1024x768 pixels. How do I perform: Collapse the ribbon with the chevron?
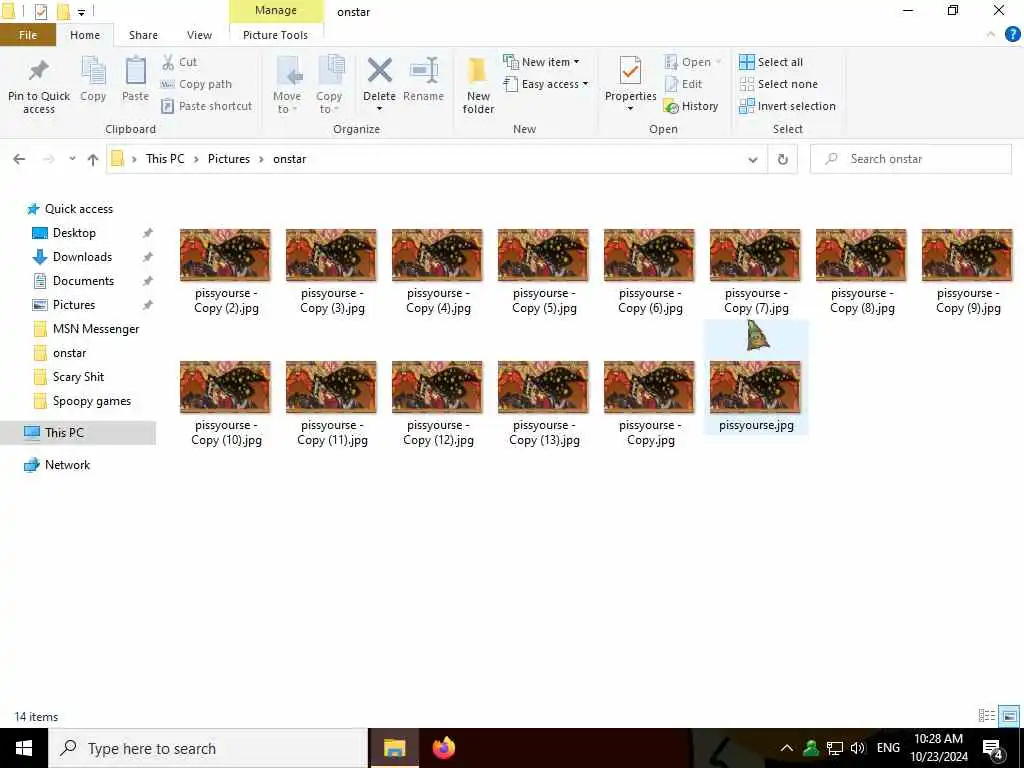click(991, 34)
